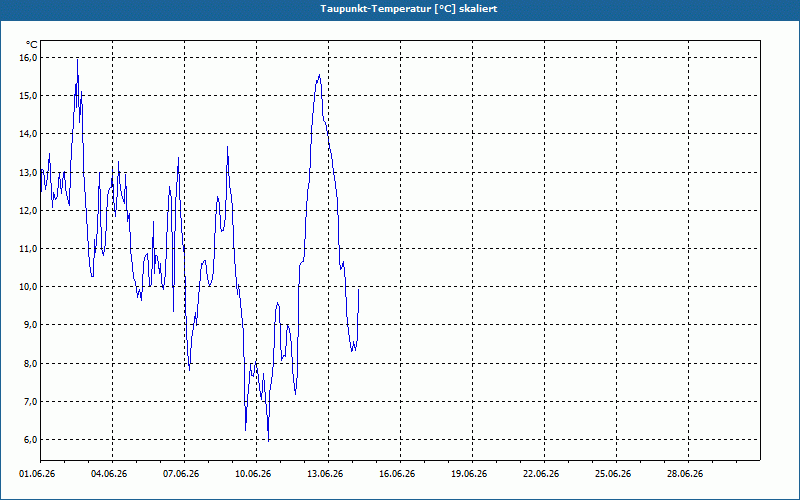Click the 7,0 y-axis label
This screenshot has width=800, height=500.
click(x=30, y=402)
